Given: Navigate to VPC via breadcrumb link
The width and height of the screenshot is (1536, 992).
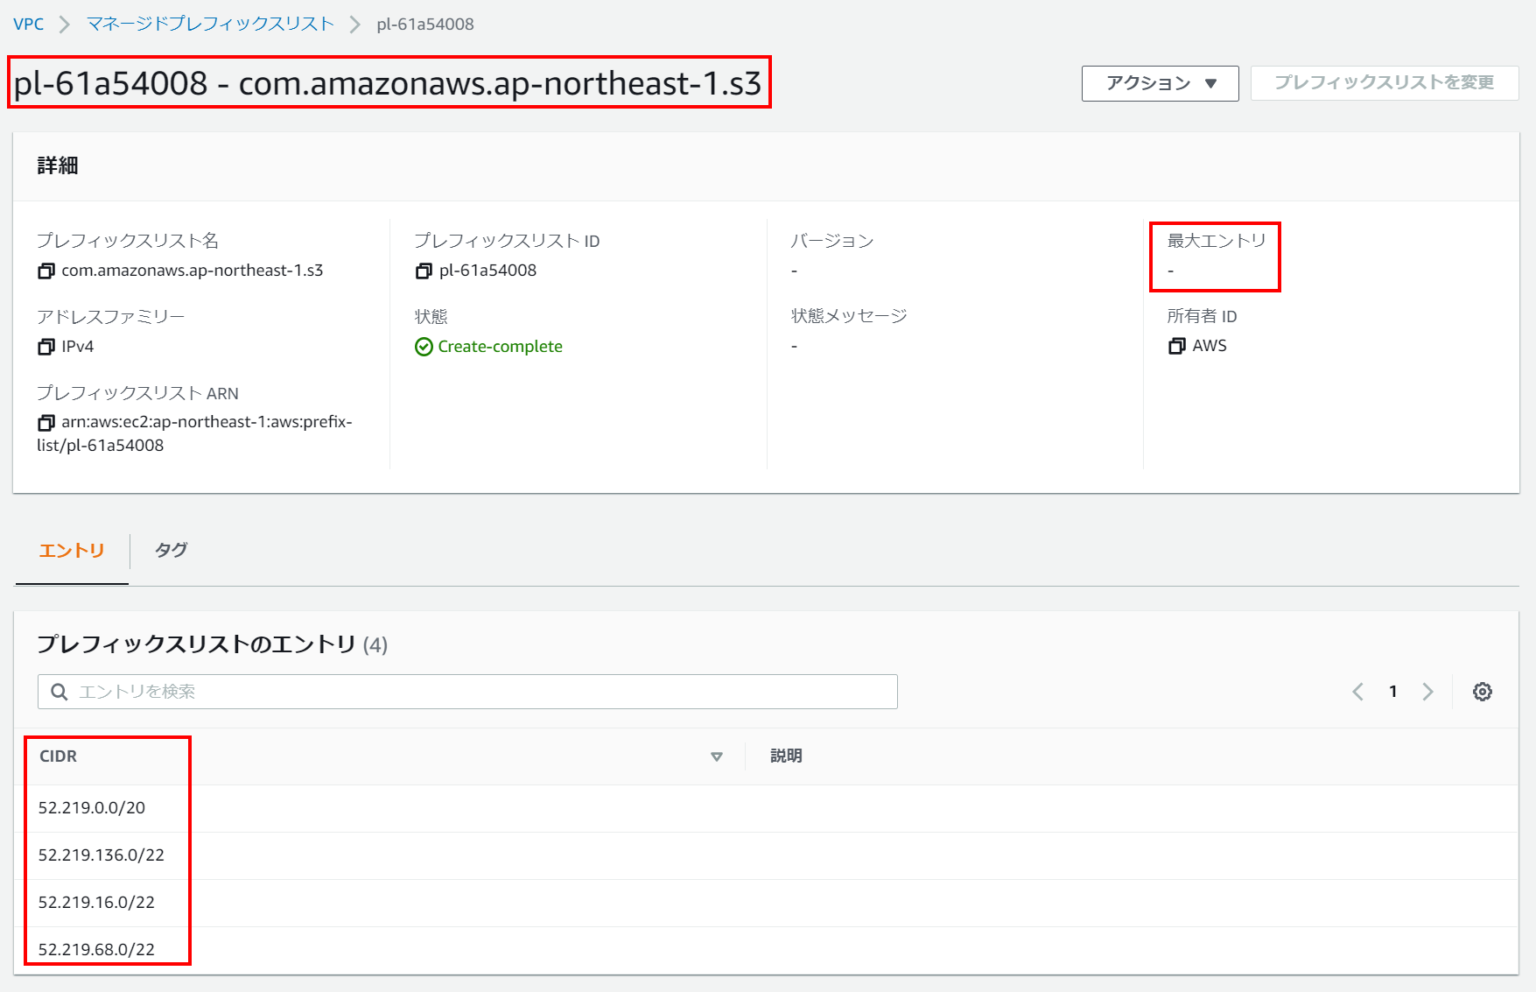Looking at the screenshot, I should point(29,23).
